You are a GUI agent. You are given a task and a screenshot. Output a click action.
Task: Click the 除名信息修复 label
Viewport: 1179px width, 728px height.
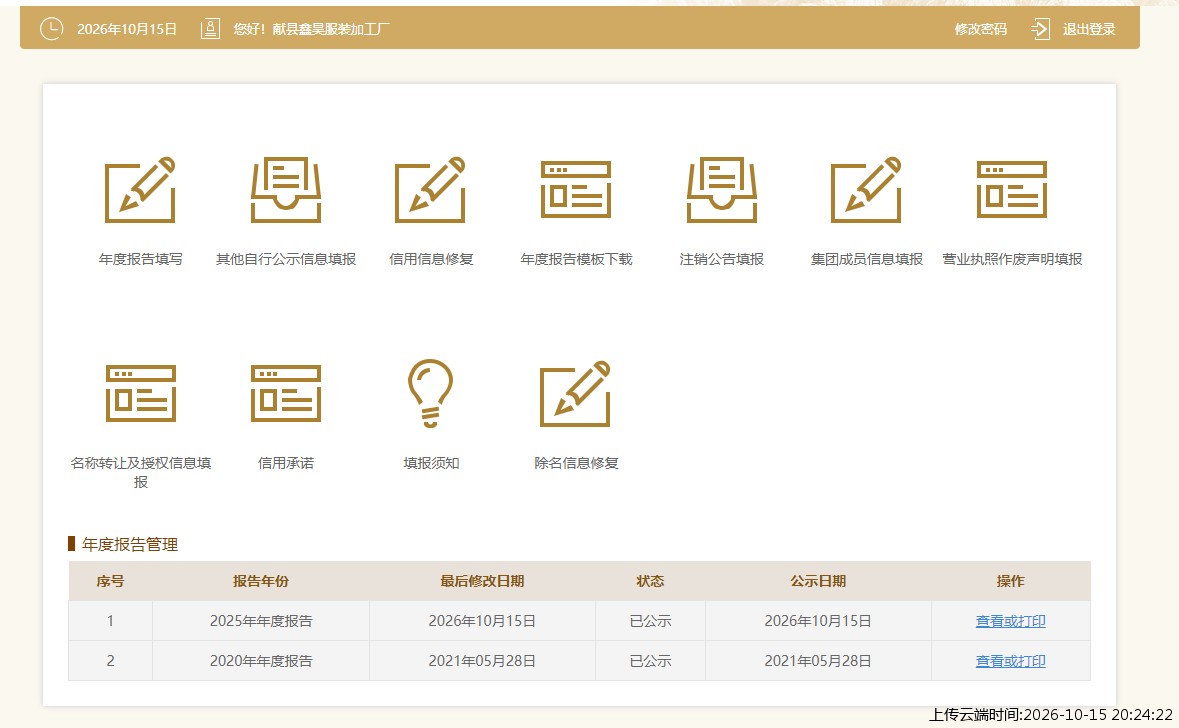click(x=576, y=463)
